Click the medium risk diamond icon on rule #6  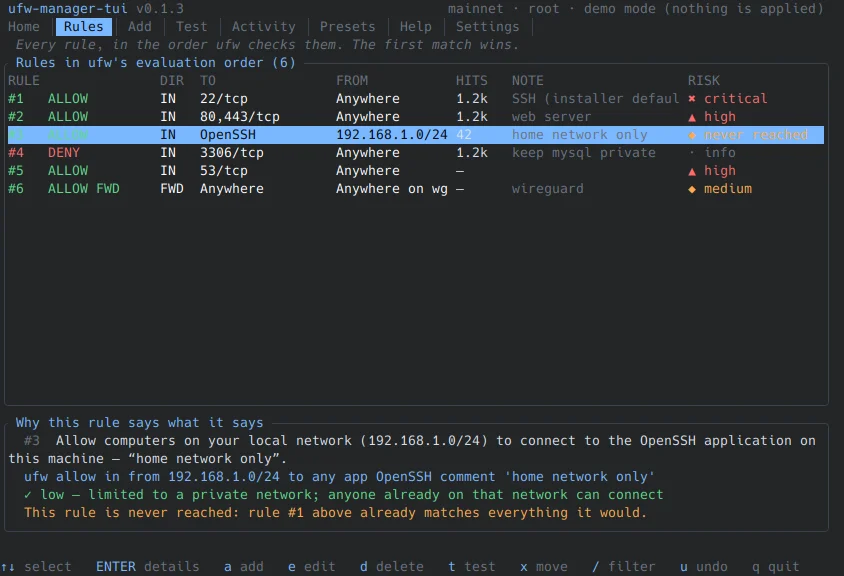[692, 189]
